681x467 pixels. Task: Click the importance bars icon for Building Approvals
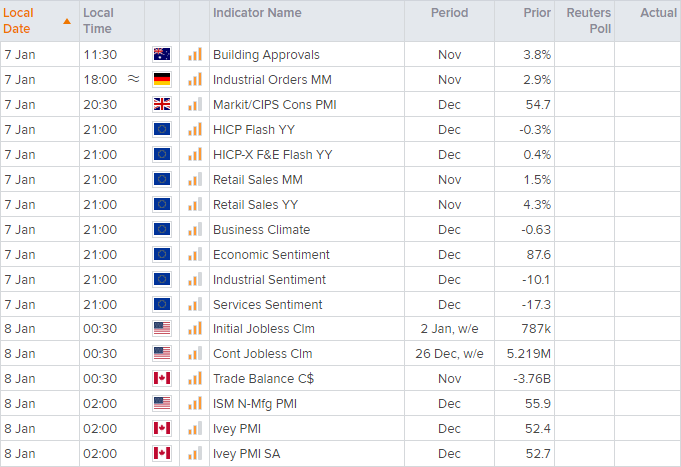(x=194, y=55)
